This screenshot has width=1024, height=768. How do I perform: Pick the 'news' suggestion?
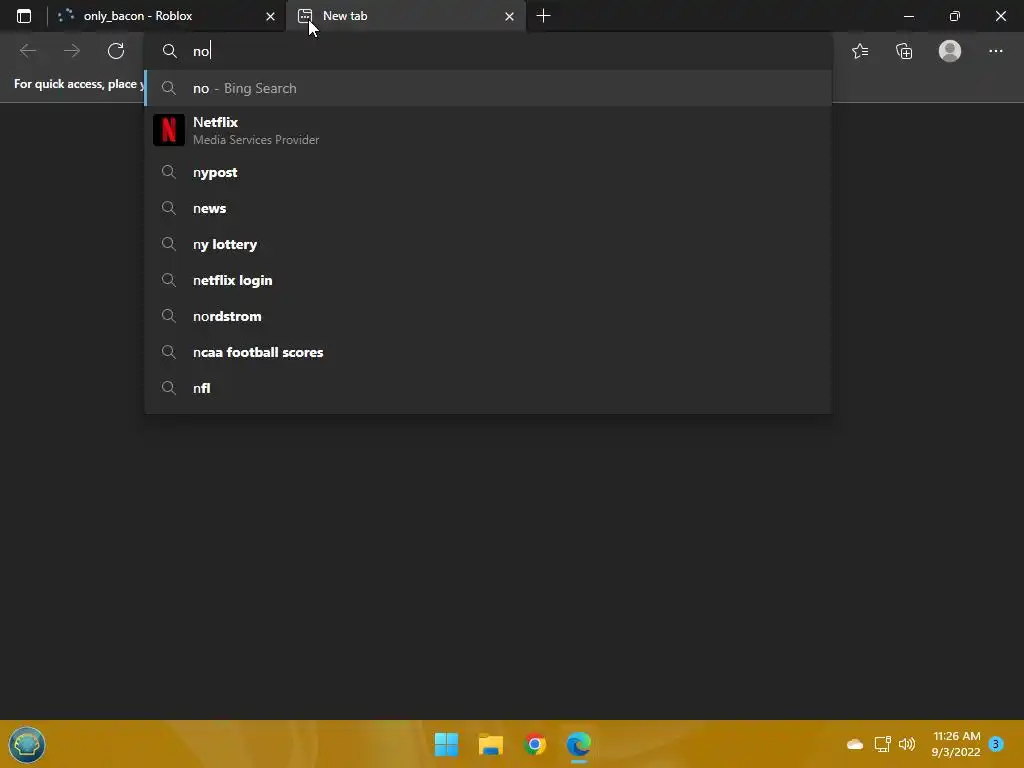tap(488, 208)
